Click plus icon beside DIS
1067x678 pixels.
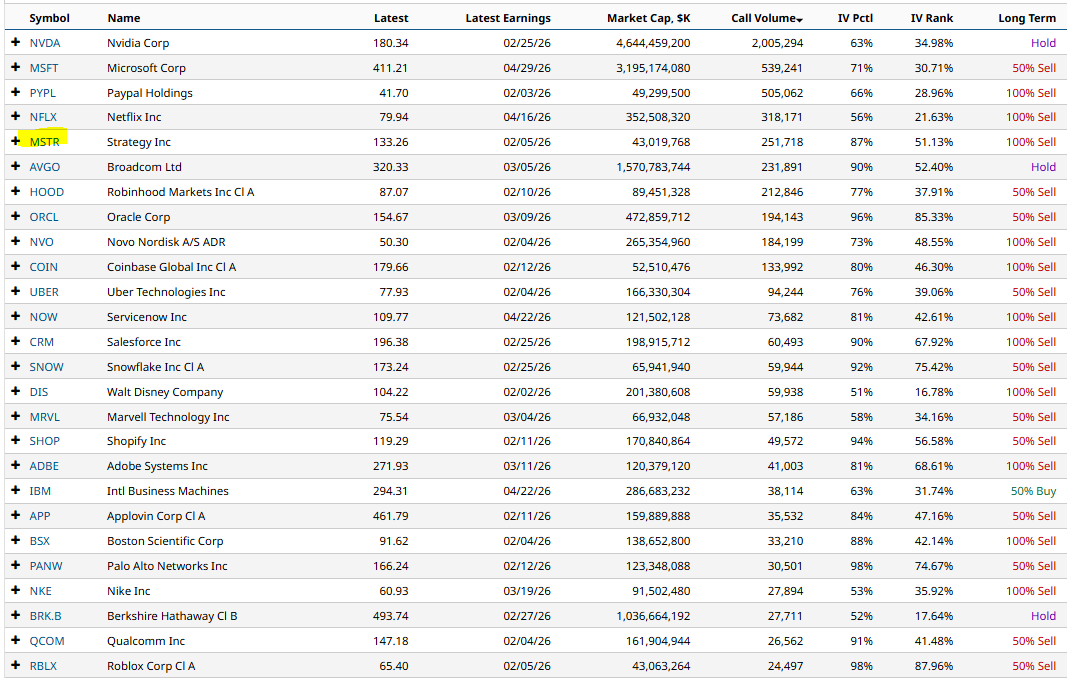(x=16, y=391)
